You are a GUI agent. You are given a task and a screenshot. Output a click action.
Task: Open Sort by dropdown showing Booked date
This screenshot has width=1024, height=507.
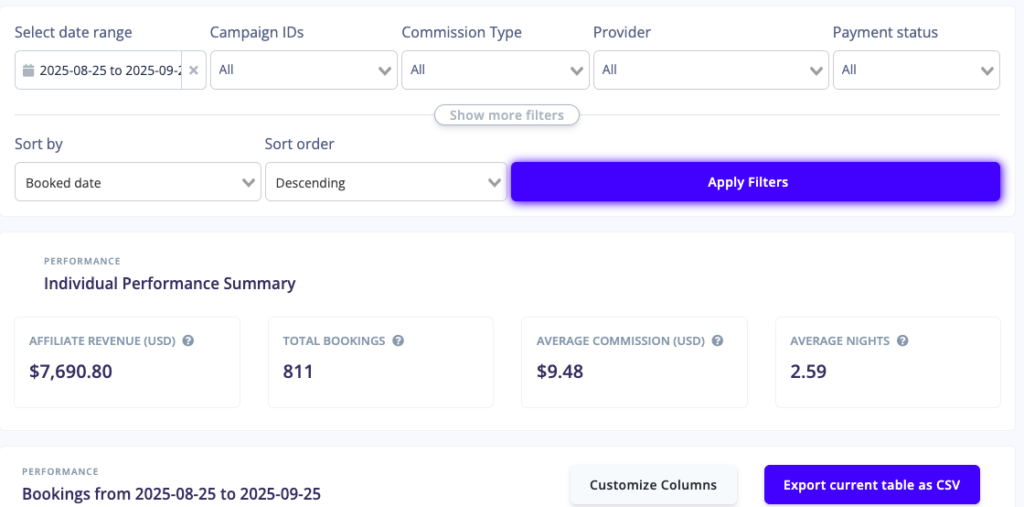pyautogui.click(x=138, y=183)
